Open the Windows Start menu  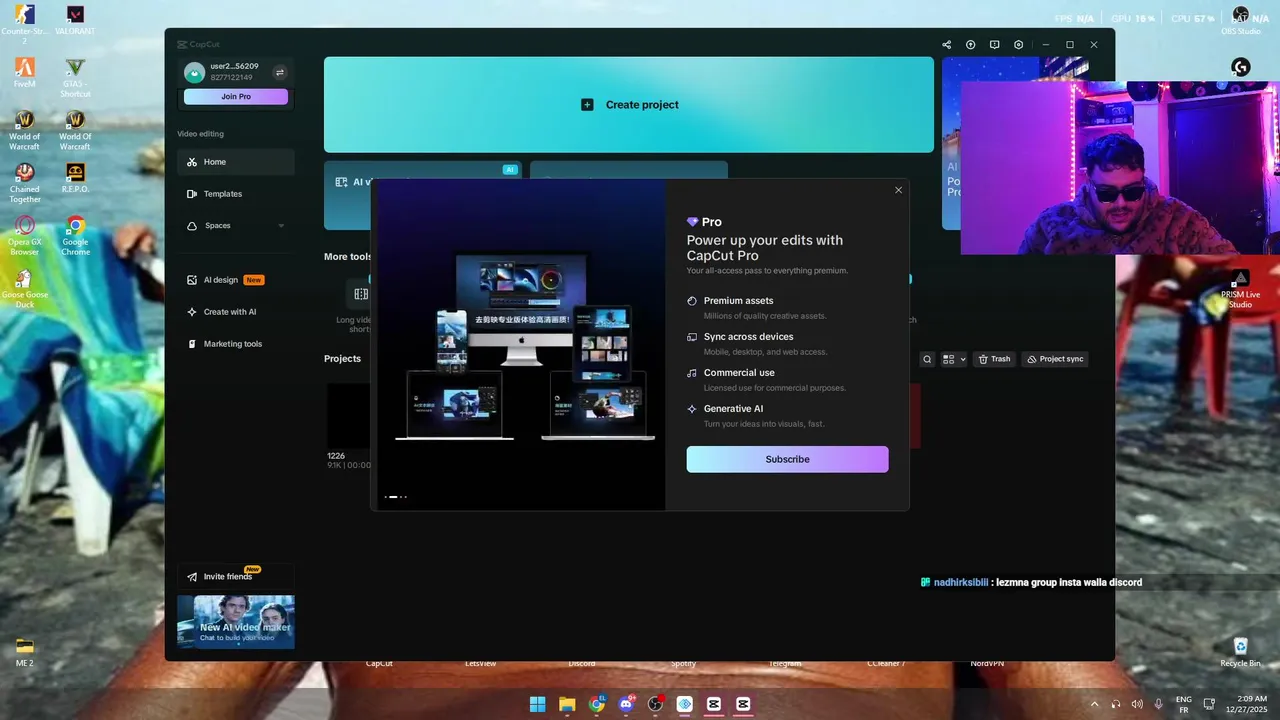pos(537,704)
